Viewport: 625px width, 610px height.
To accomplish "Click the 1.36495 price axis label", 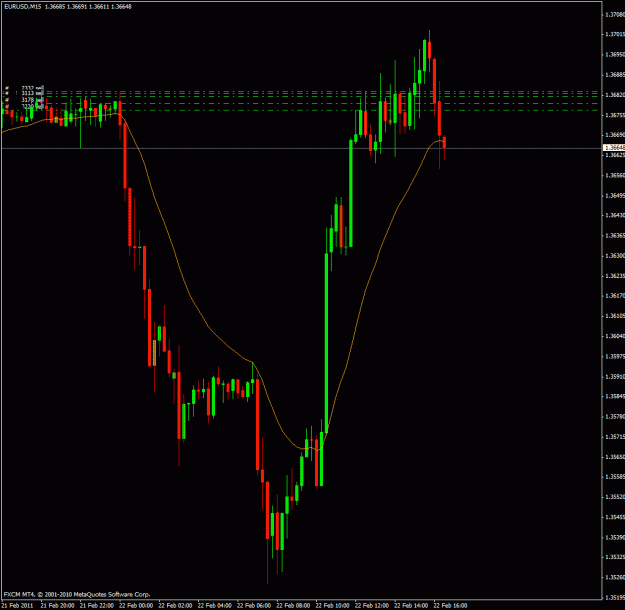I will pos(615,195).
